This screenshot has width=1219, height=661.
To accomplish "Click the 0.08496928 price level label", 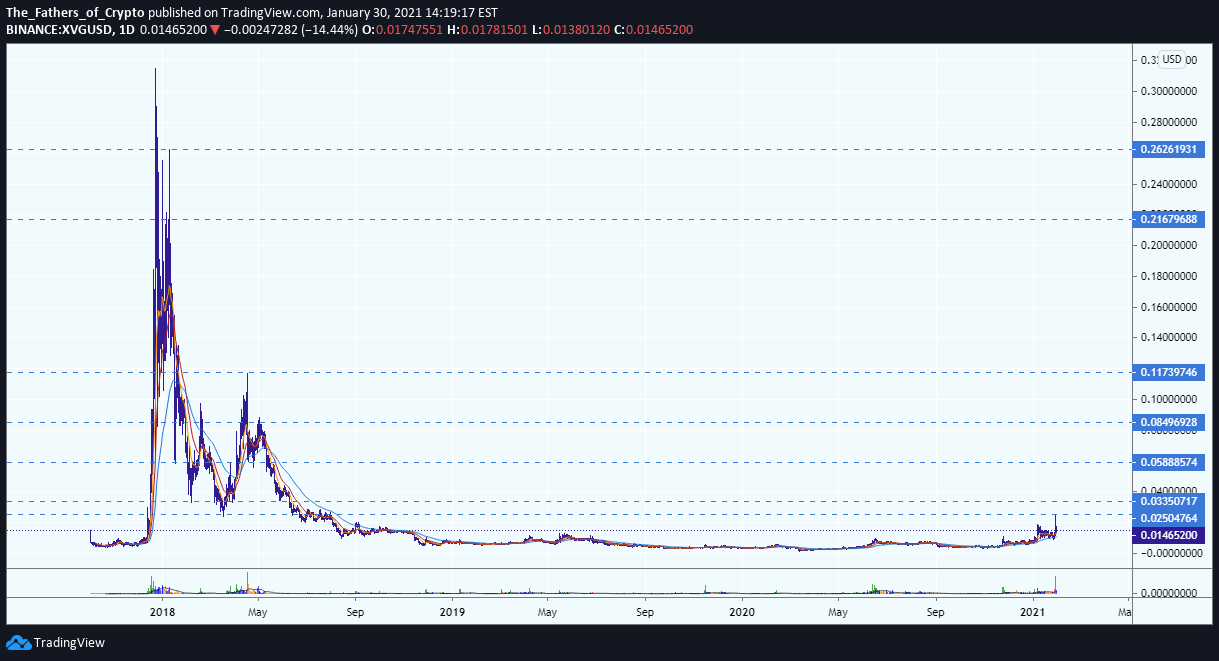I will point(1169,423).
